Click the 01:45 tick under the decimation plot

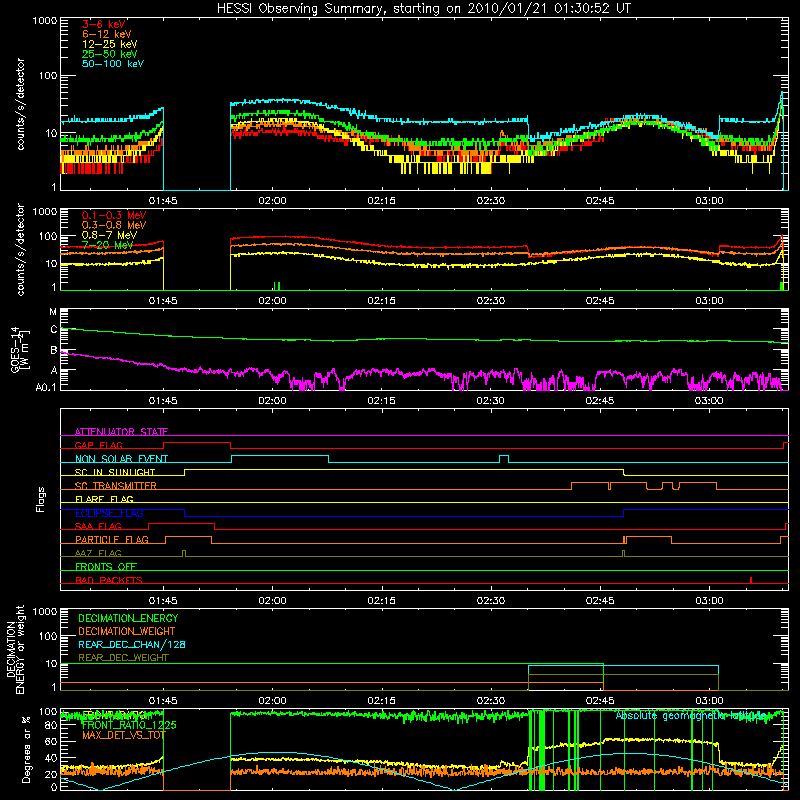(x=163, y=701)
